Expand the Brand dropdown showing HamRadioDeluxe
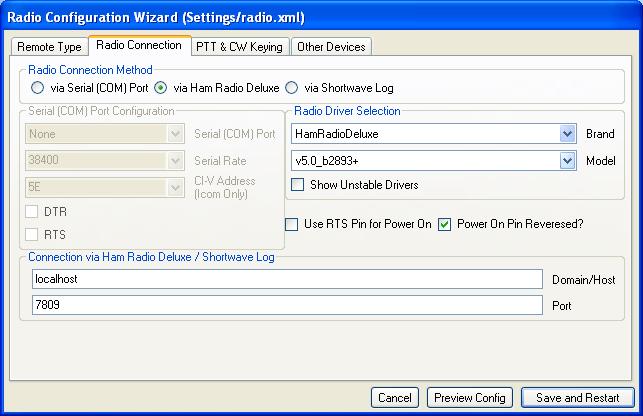This screenshot has width=643, height=416. [568, 133]
